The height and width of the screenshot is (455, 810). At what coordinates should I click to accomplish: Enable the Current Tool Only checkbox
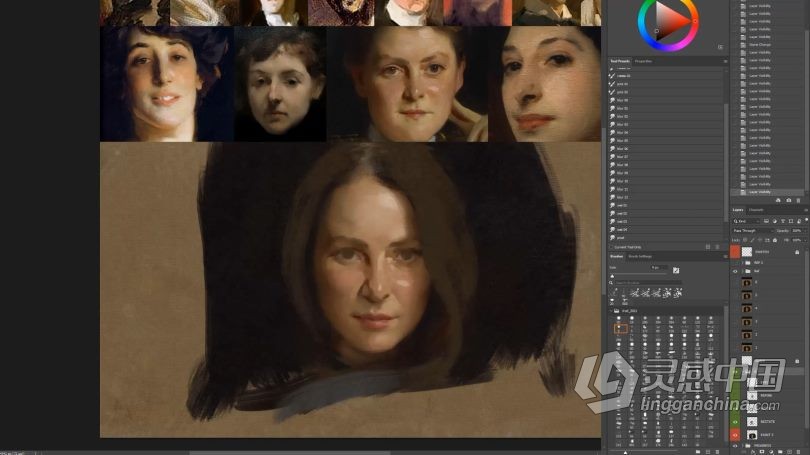point(611,247)
